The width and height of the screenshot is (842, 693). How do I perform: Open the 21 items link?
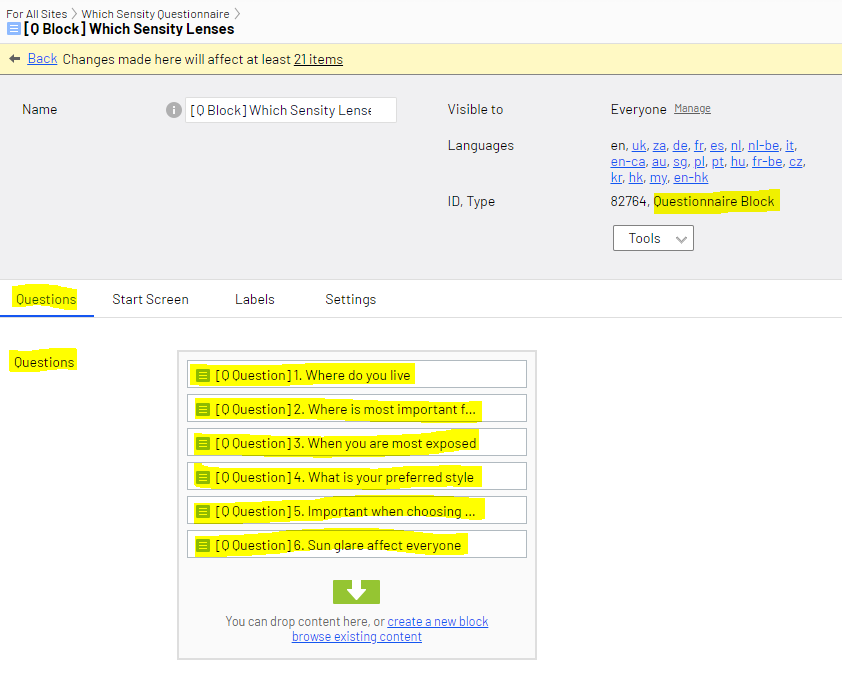point(318,59)
